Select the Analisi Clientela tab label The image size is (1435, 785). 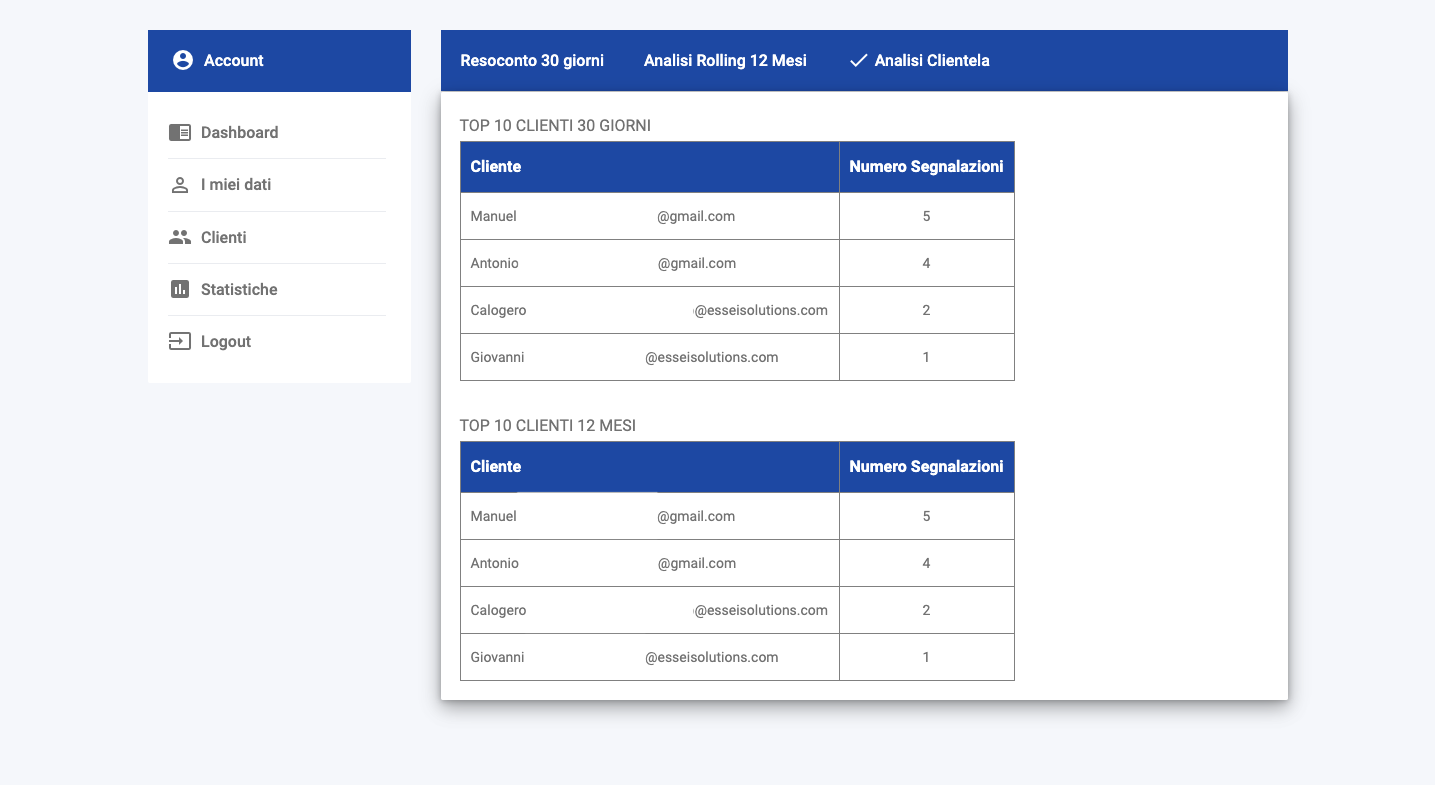pos(932,60)
